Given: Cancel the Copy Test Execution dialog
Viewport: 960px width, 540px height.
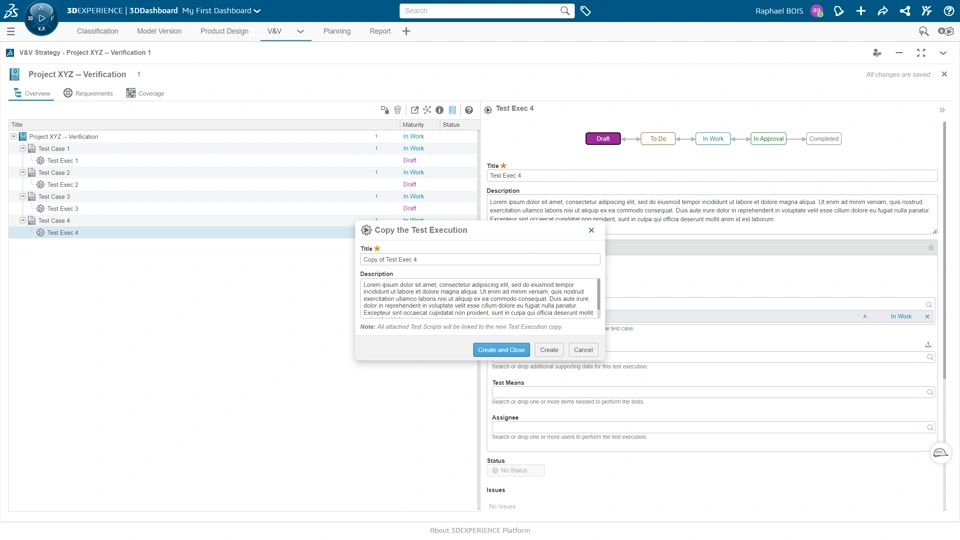Looking at the screenshot, I should click(583, 350).
